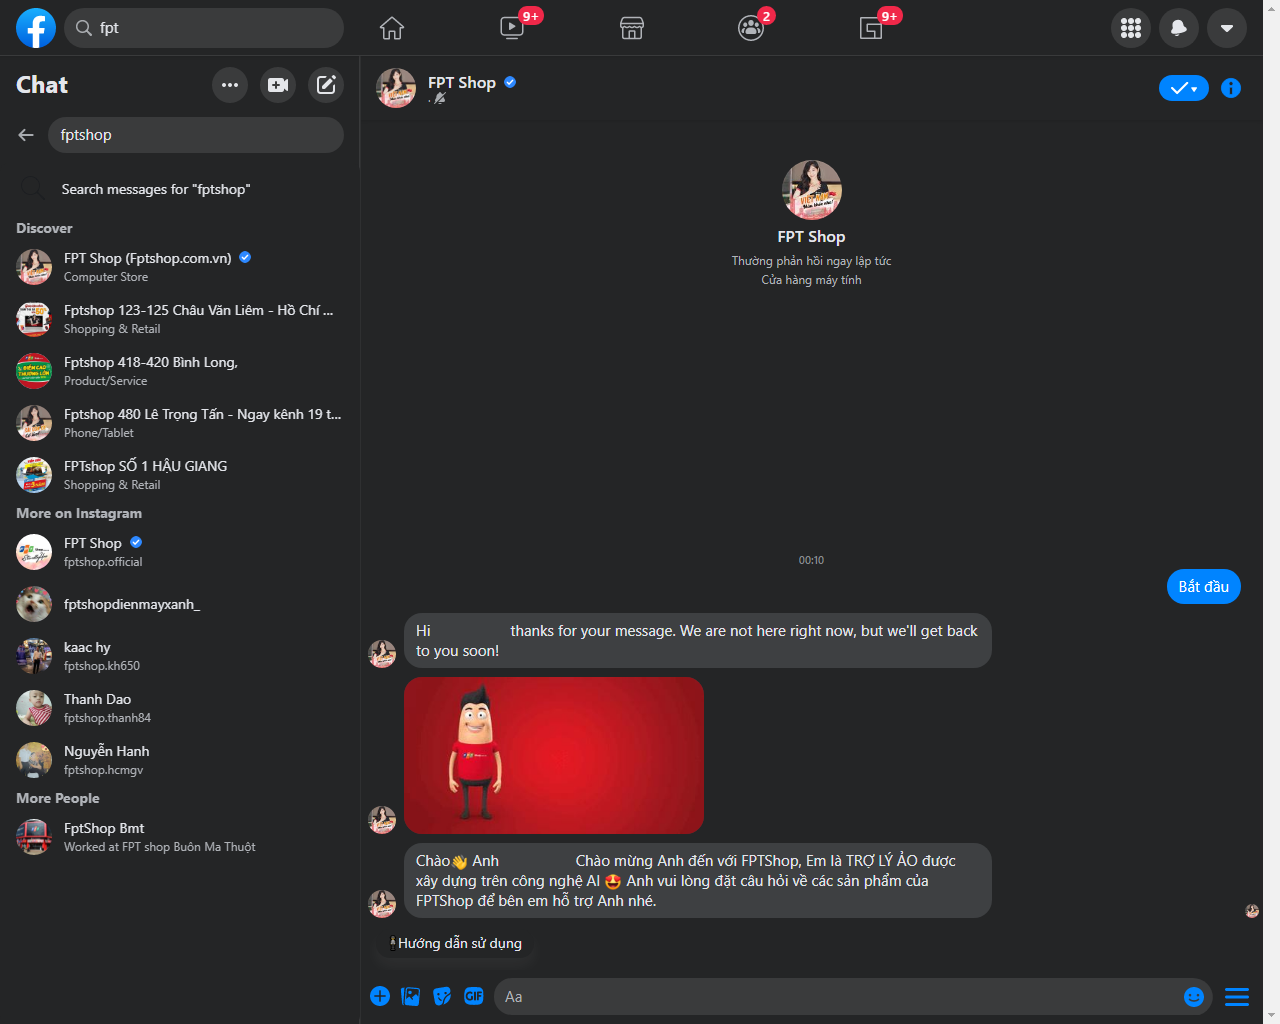1280x1024 pixels.
Task: Open the emoji picker
Action: (x=1194, y=996)
